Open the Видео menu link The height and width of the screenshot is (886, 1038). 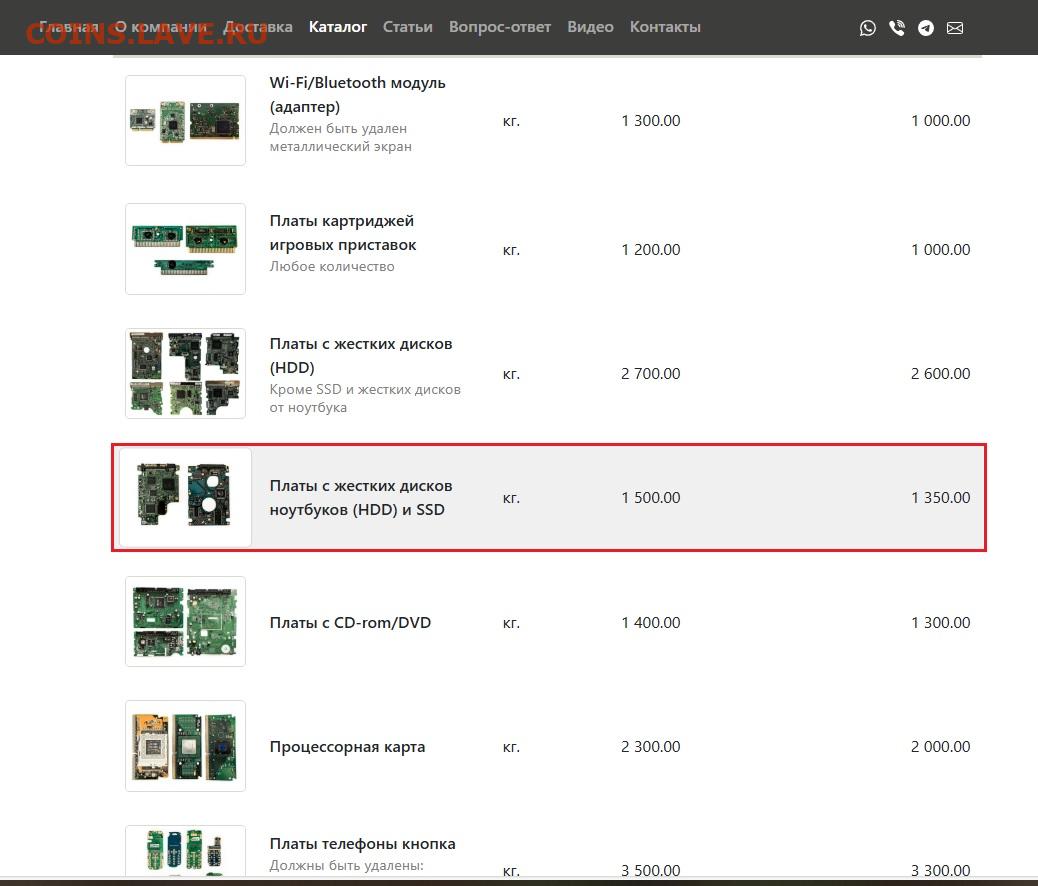pos(590,27)
